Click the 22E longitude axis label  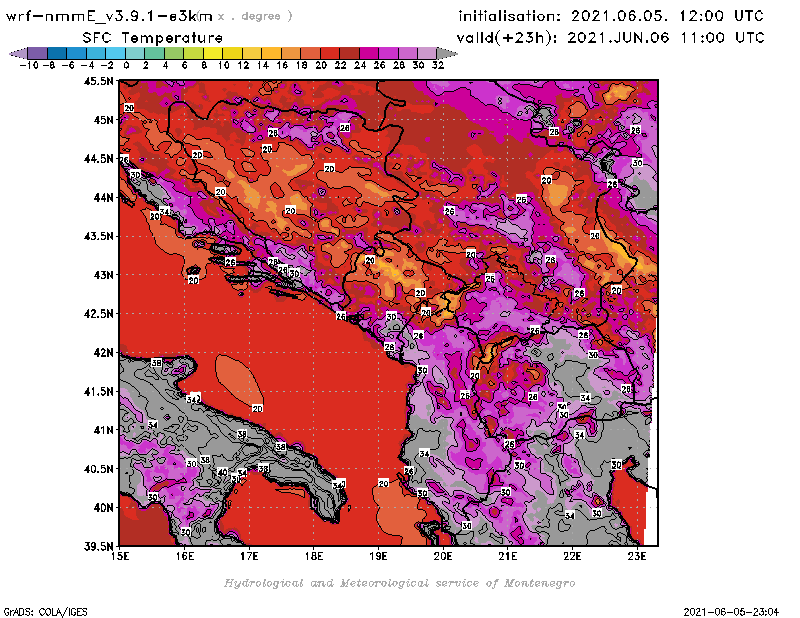coord(572,556)
